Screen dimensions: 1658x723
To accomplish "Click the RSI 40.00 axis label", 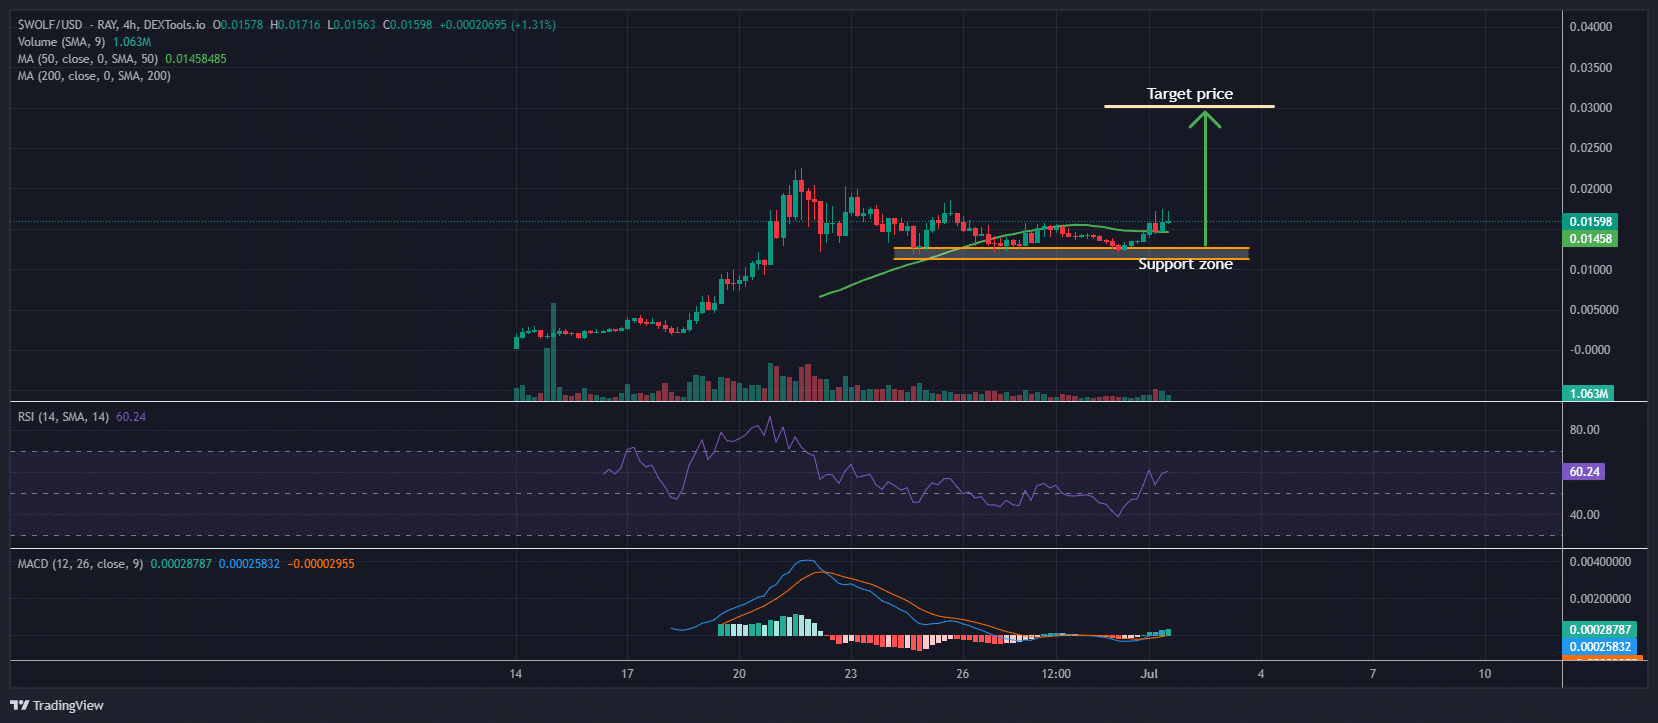I will pyautogui.click(x=1585, y=515).
